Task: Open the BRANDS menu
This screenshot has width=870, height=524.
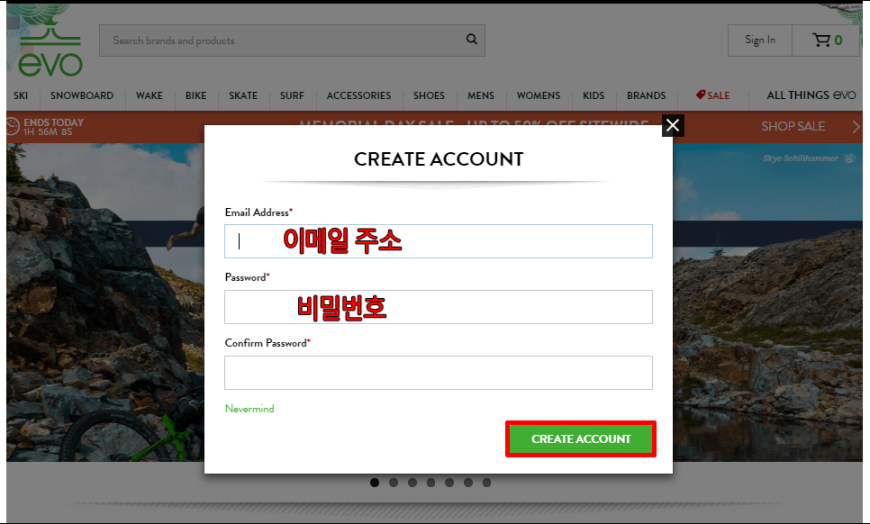Action: pyautogui.click(x=646, y=95)
